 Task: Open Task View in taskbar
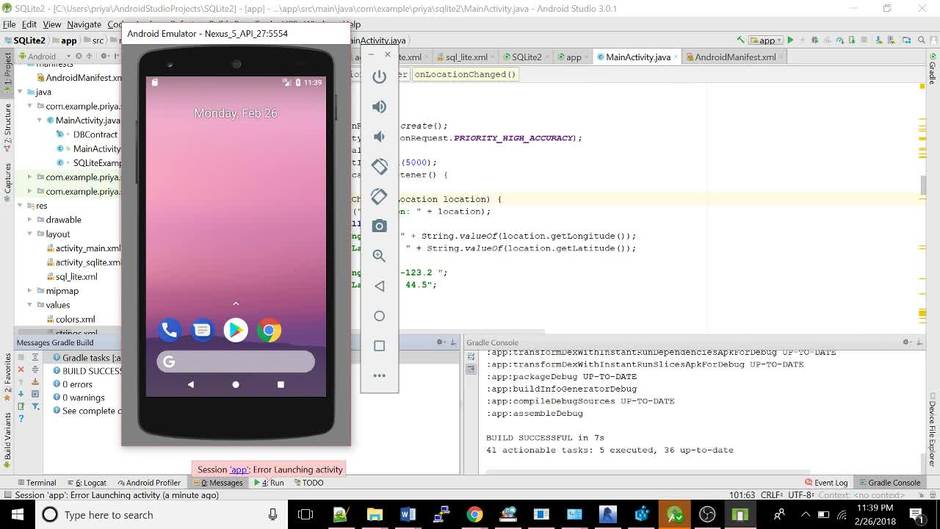pos(306,515)
